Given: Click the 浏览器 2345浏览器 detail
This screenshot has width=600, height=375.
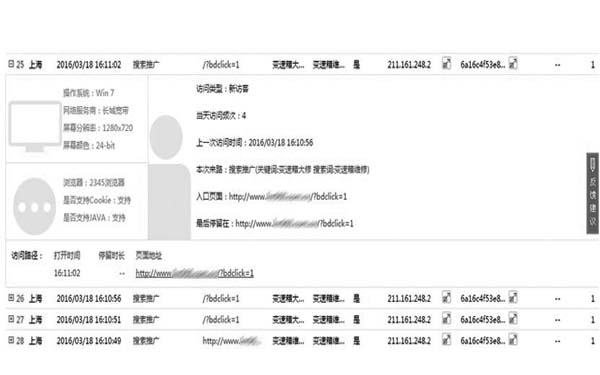Looking at the screenshot, I should click(94, 183).
